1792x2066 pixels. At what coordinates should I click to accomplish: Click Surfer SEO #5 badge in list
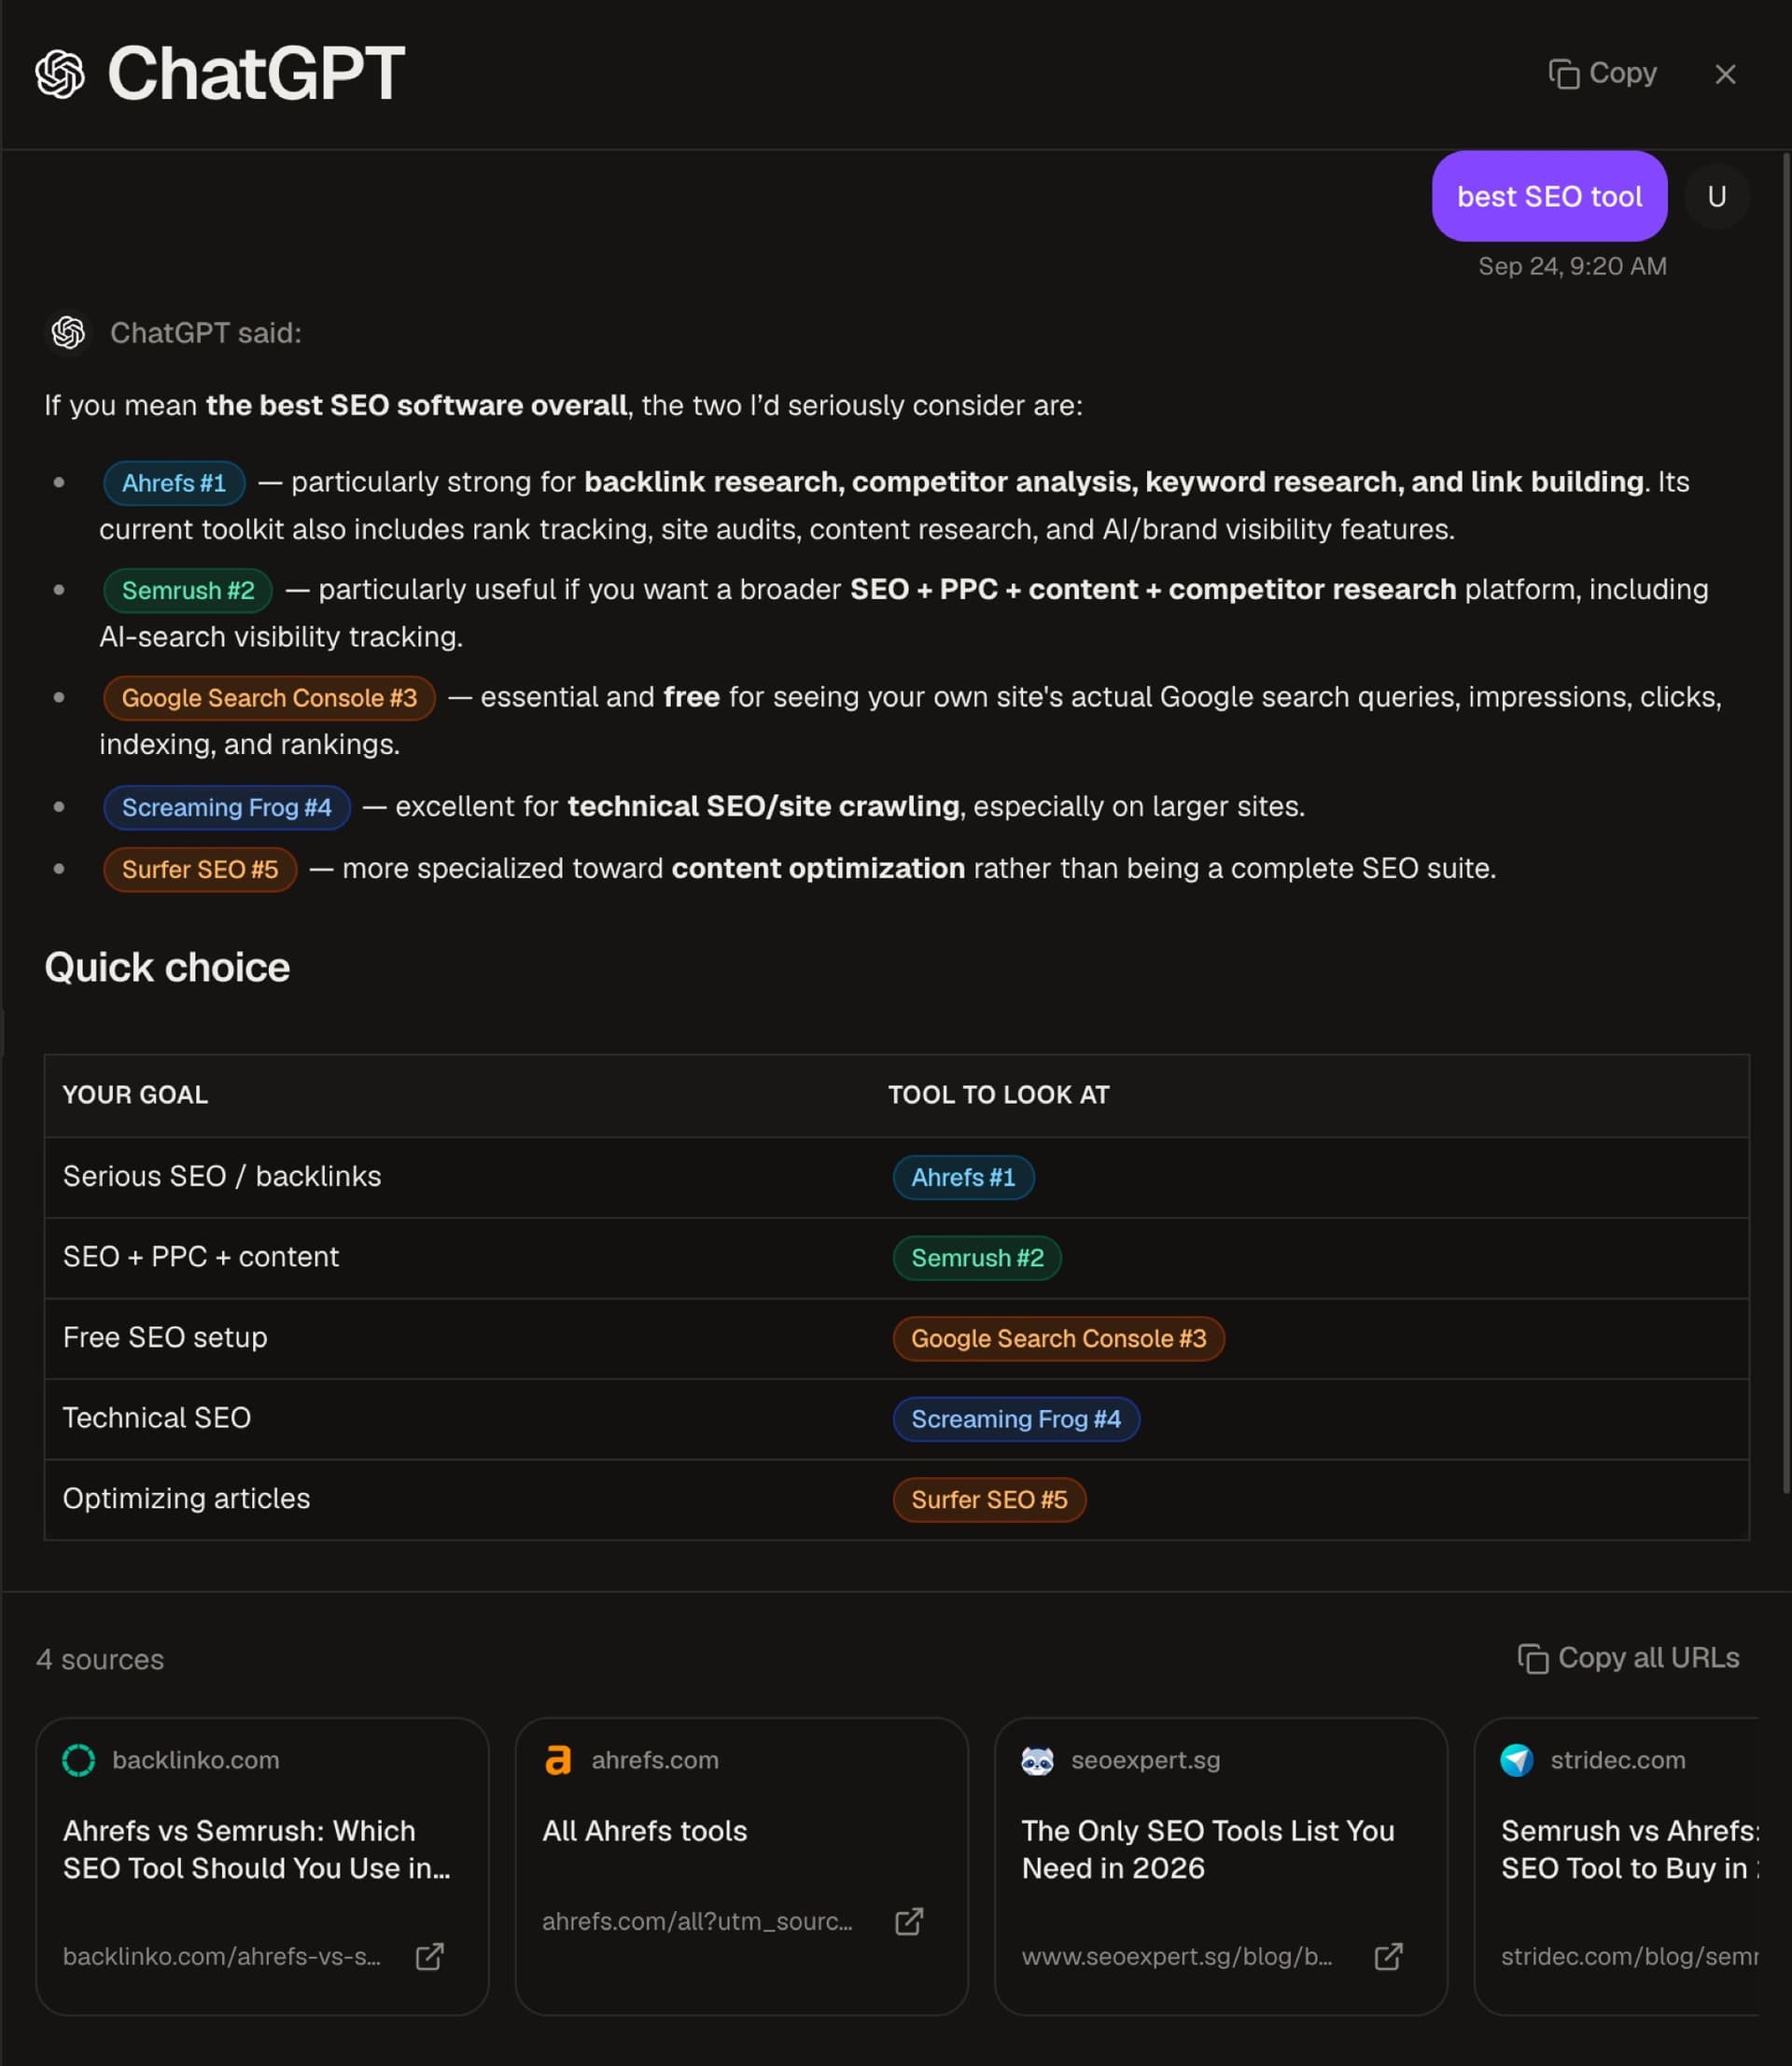[x=200, y=869]
